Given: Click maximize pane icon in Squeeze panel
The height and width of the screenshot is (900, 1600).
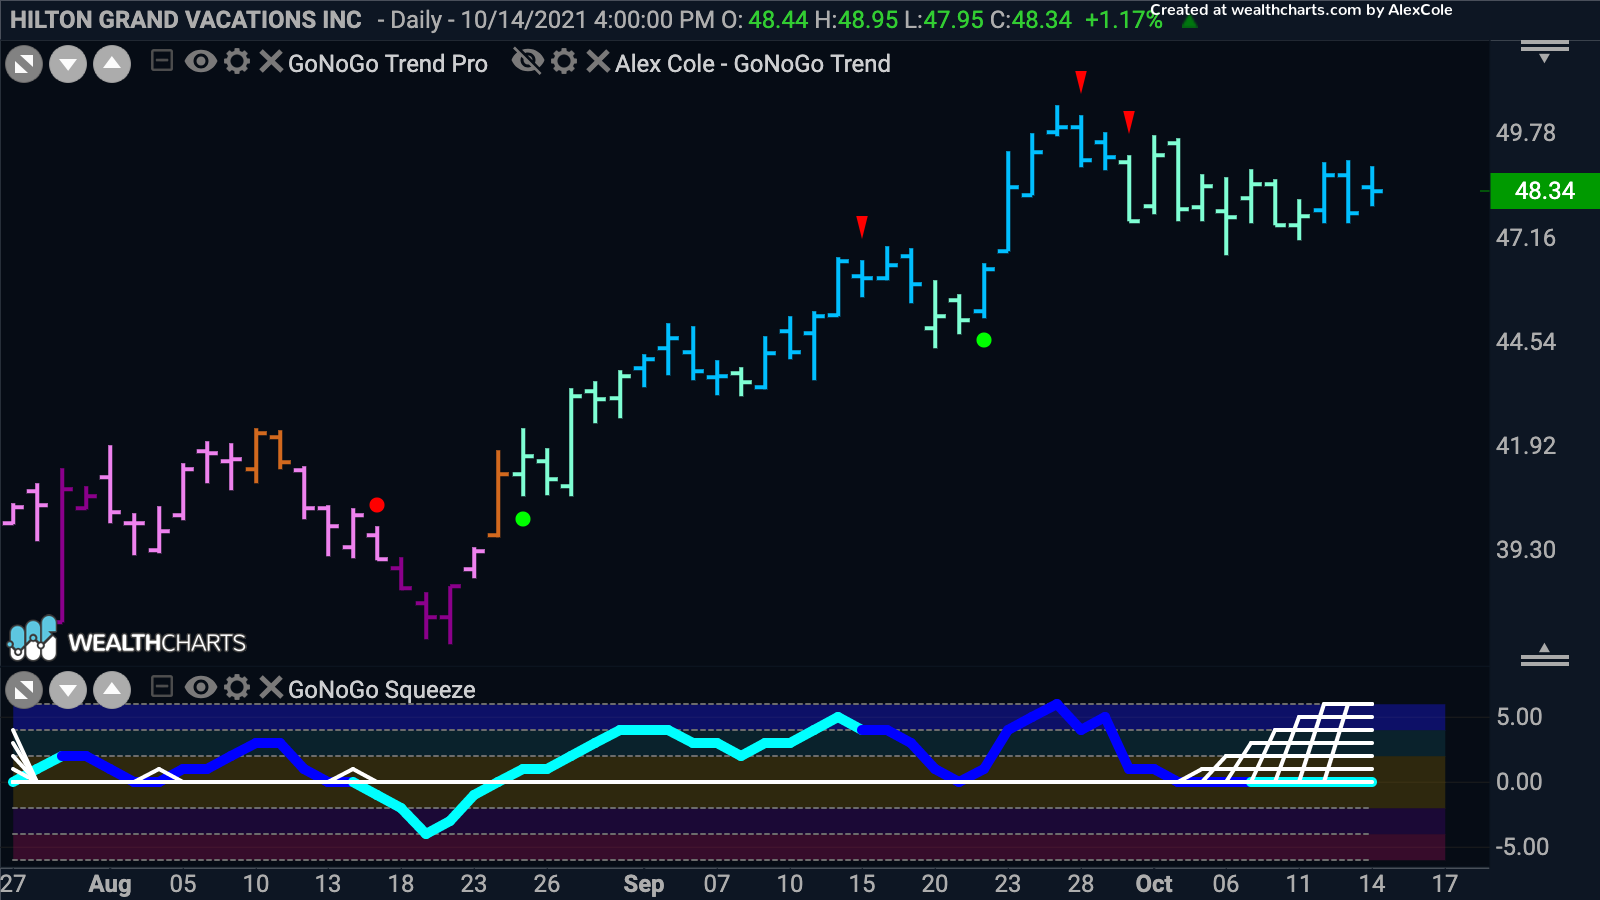Looking at the screenshot, I should coord(24,690).
